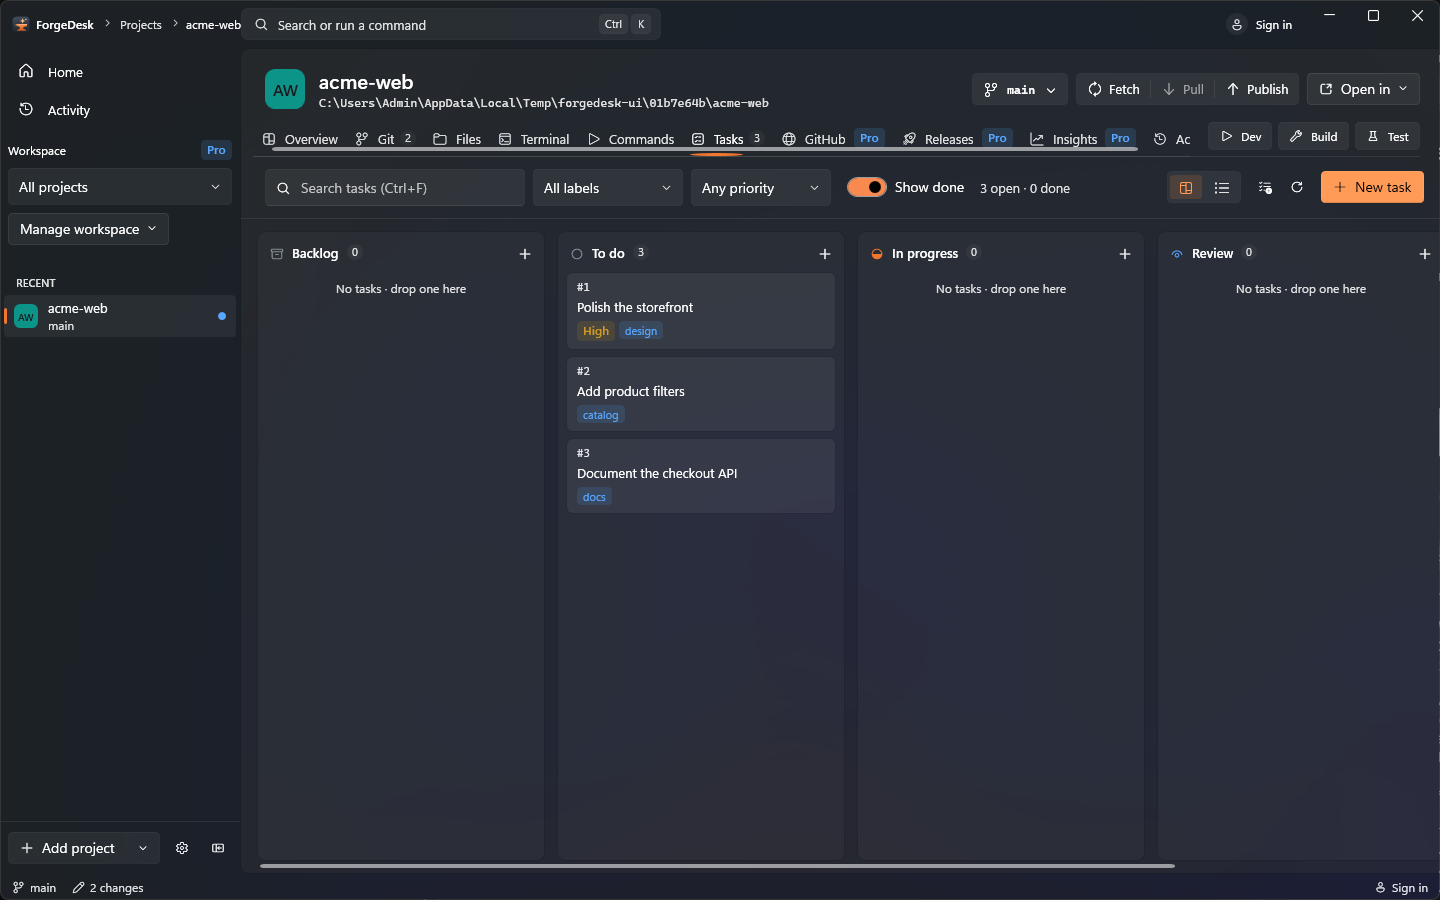Publish the branch
Viewport: 1440px width, 900px height.
tap(1258, 89)
